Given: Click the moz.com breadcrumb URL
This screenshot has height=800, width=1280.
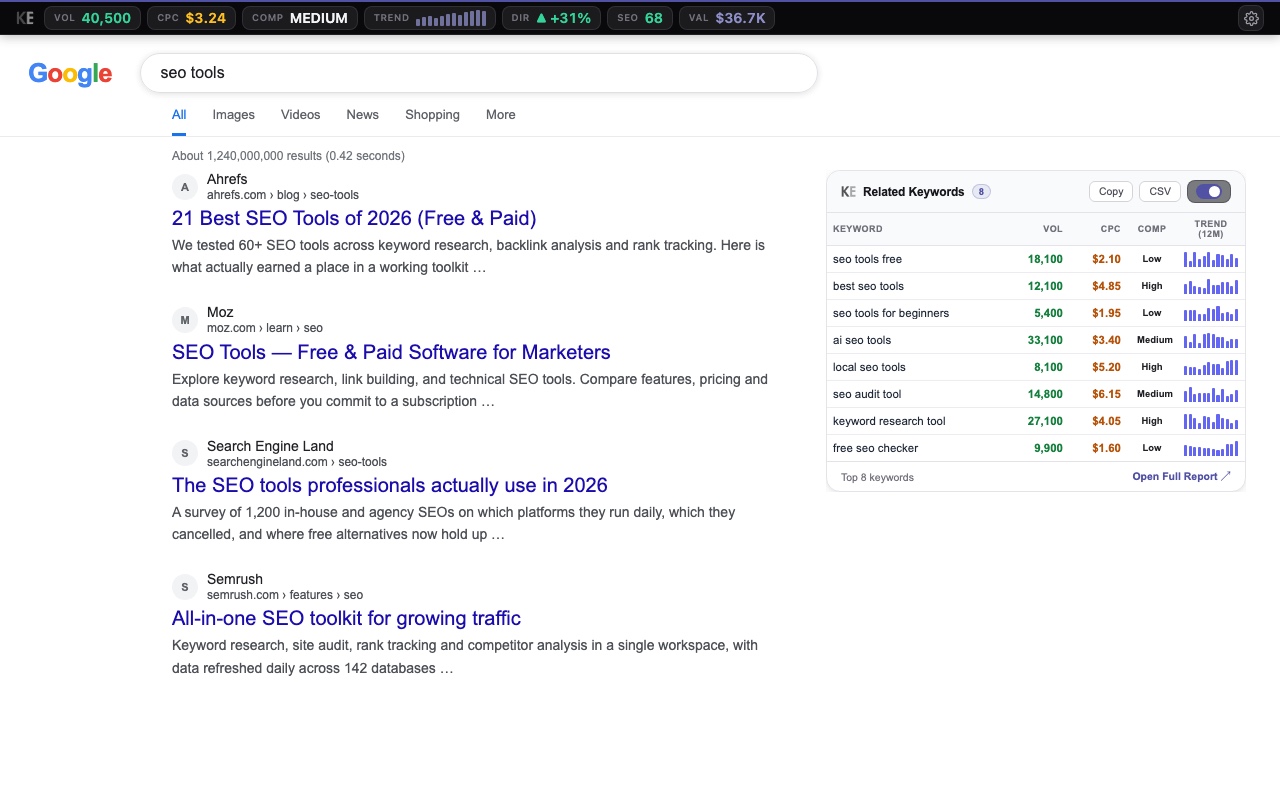Looking at the screenshot, I should (x=265, y=328).
